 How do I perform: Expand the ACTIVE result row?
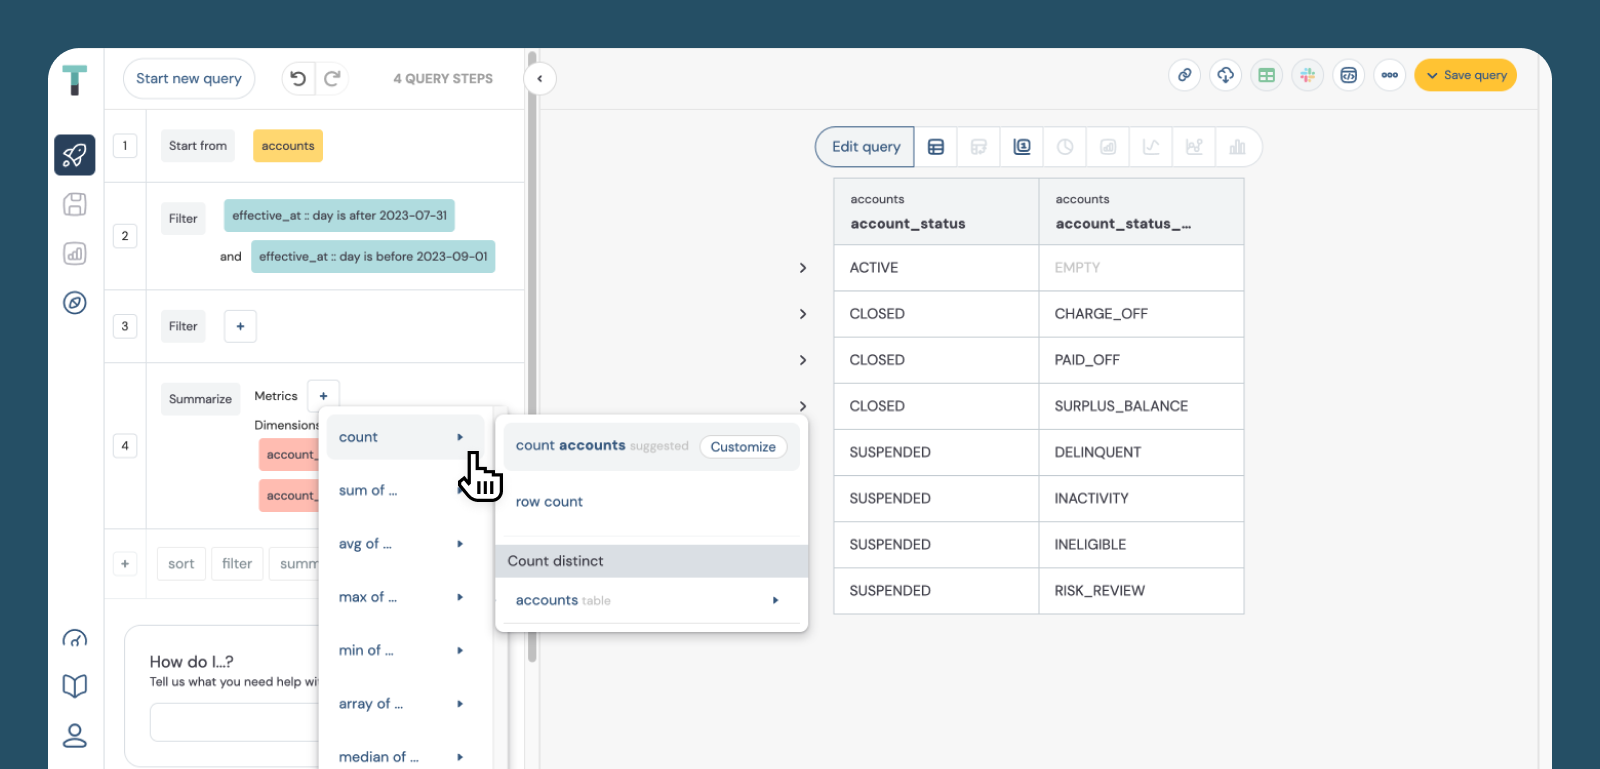pos(803,268)
